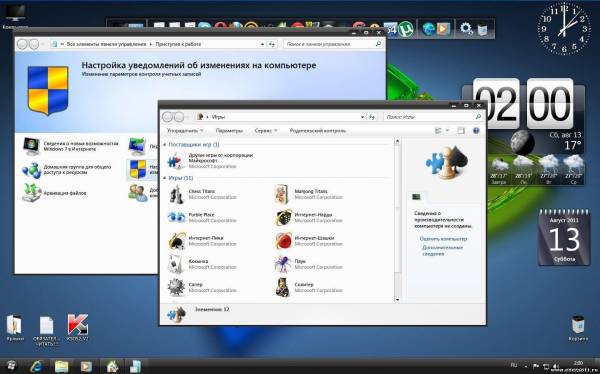This screenshot has width=600, height=374.
Task: Click the scroll-down arrow of Games list
Action: tap(397, 300)
